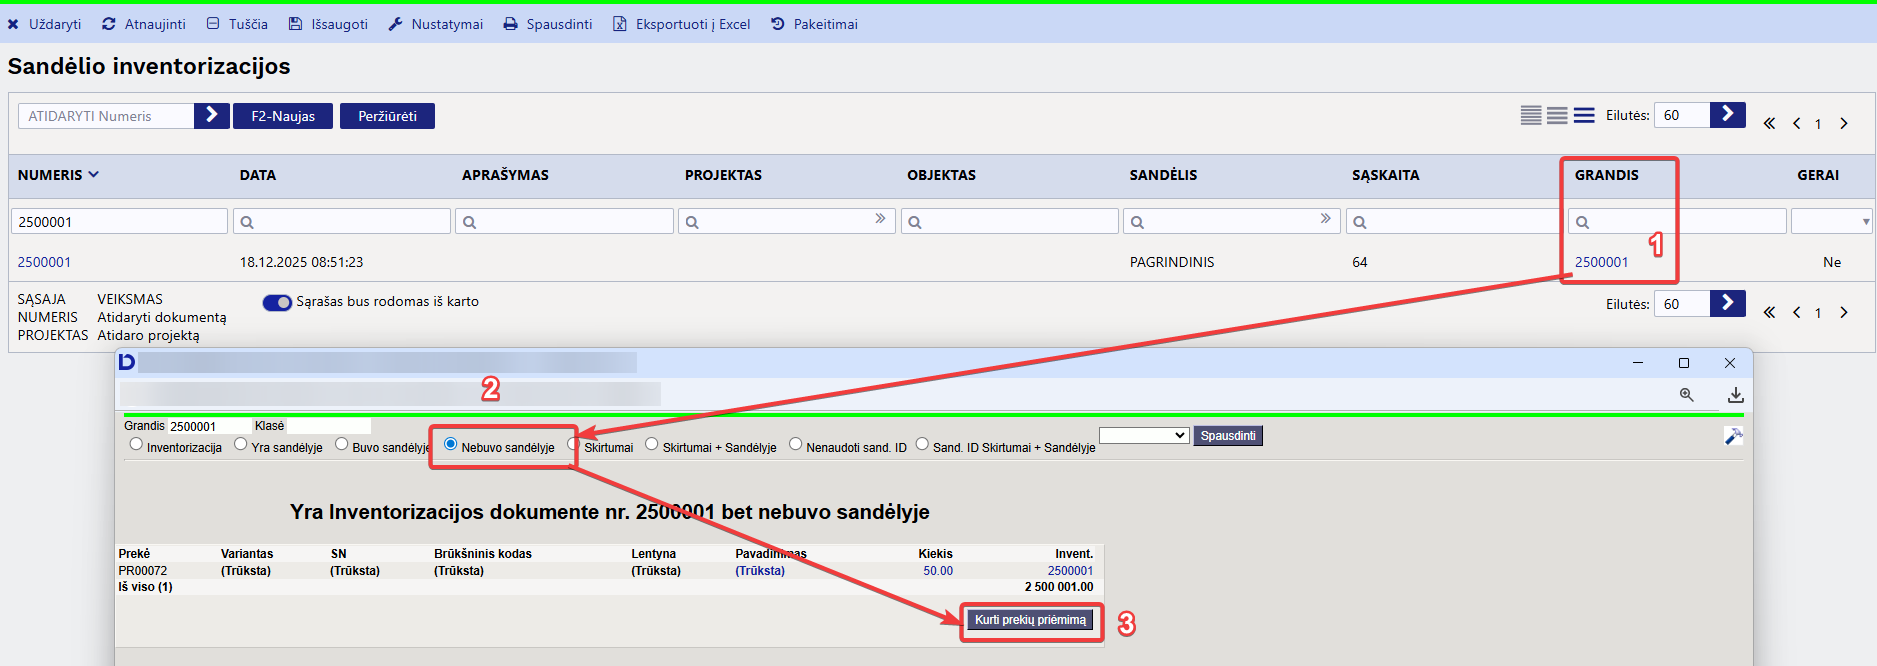This screenshot has height=666, width=1877.
Task: Select 'Skirtumai + Sandėlyje' radio option
Action: coord(652,444)
